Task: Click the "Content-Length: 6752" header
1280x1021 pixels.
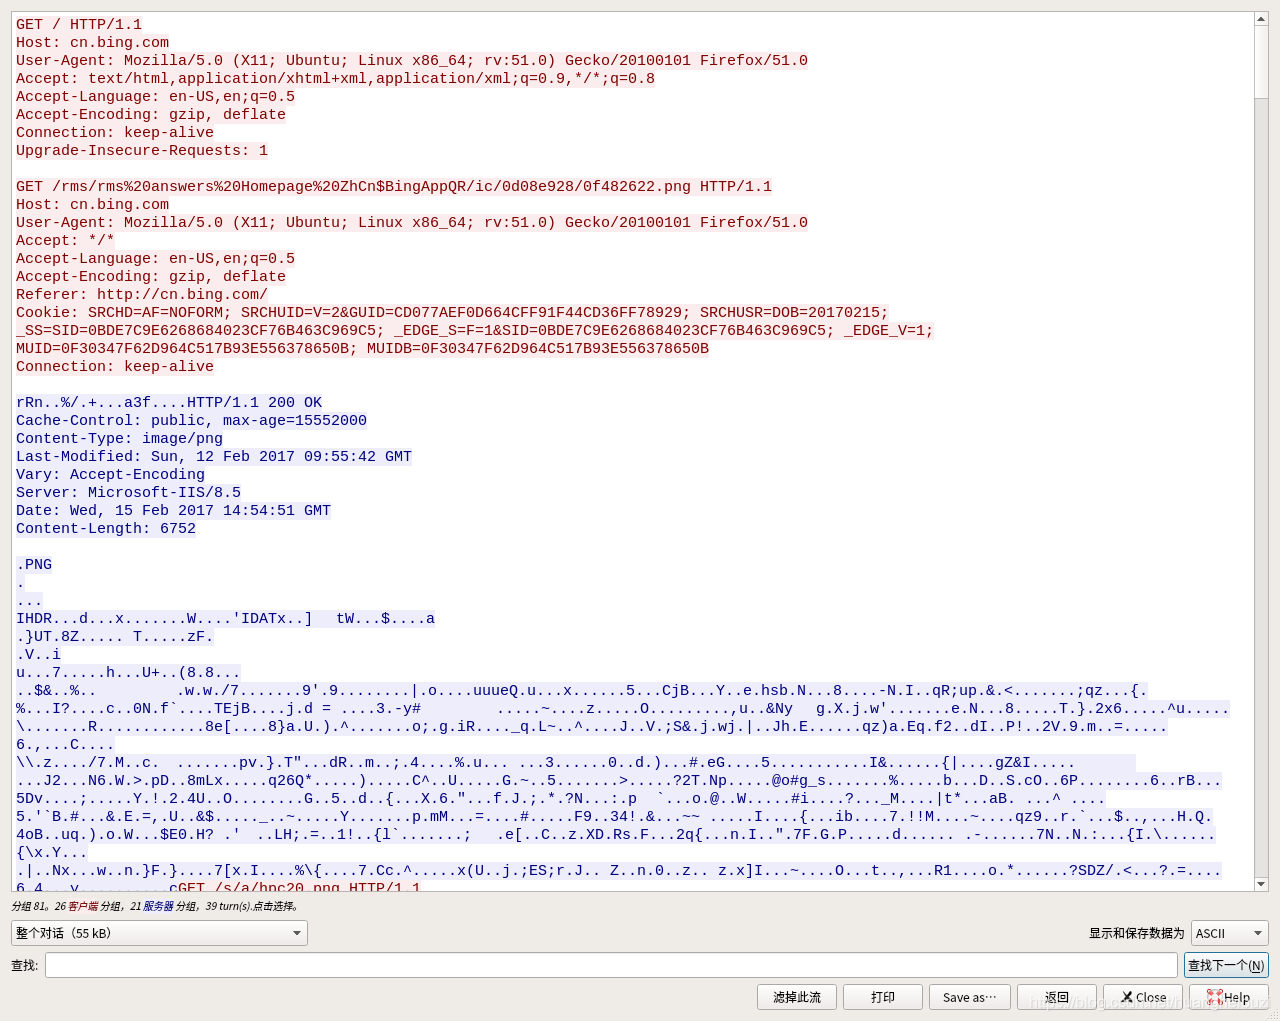Action: (106, 528)
